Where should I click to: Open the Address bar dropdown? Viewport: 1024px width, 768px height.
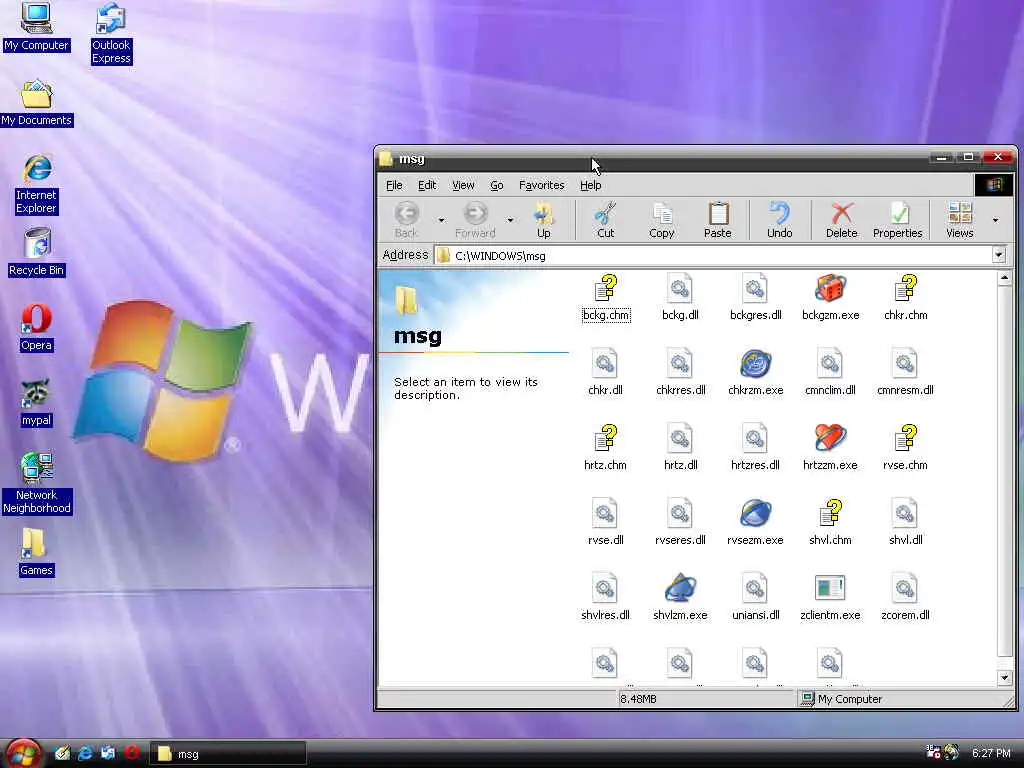tap(999, 255)
